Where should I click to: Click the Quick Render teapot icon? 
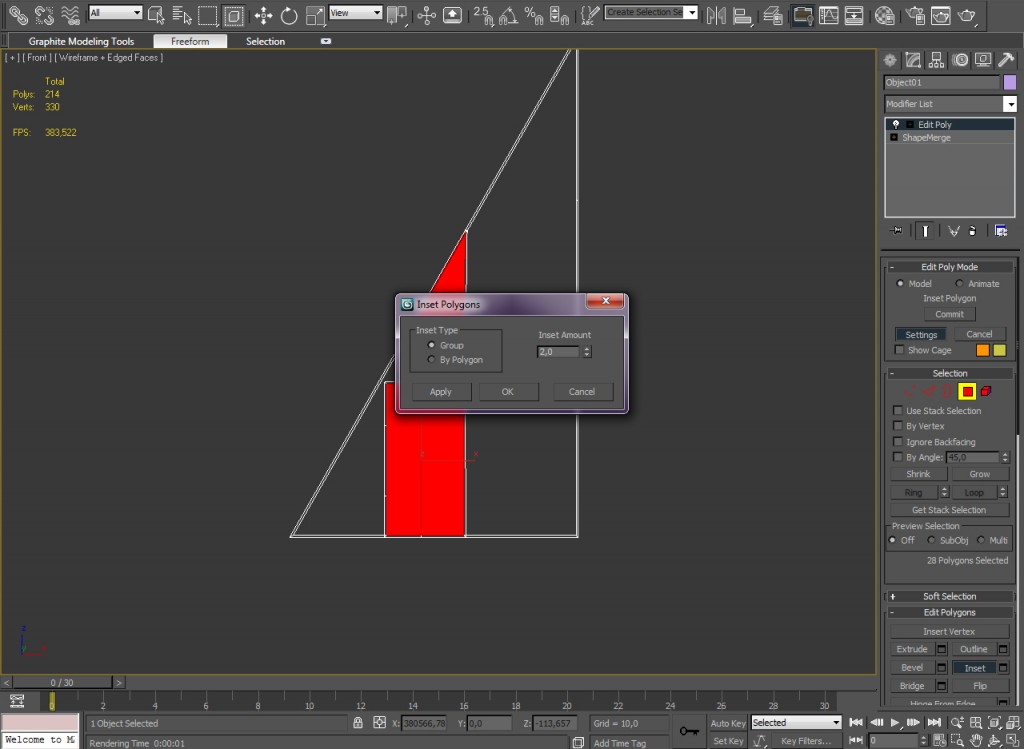click(x=967, y=14)
